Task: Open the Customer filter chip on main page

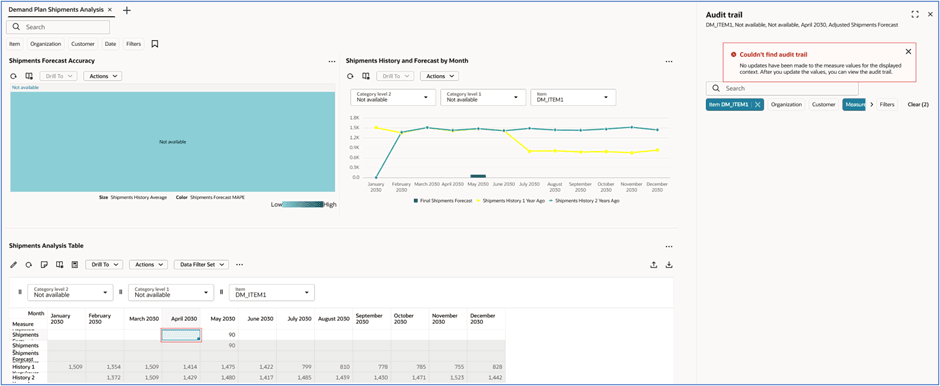Action: pos(83,44)
